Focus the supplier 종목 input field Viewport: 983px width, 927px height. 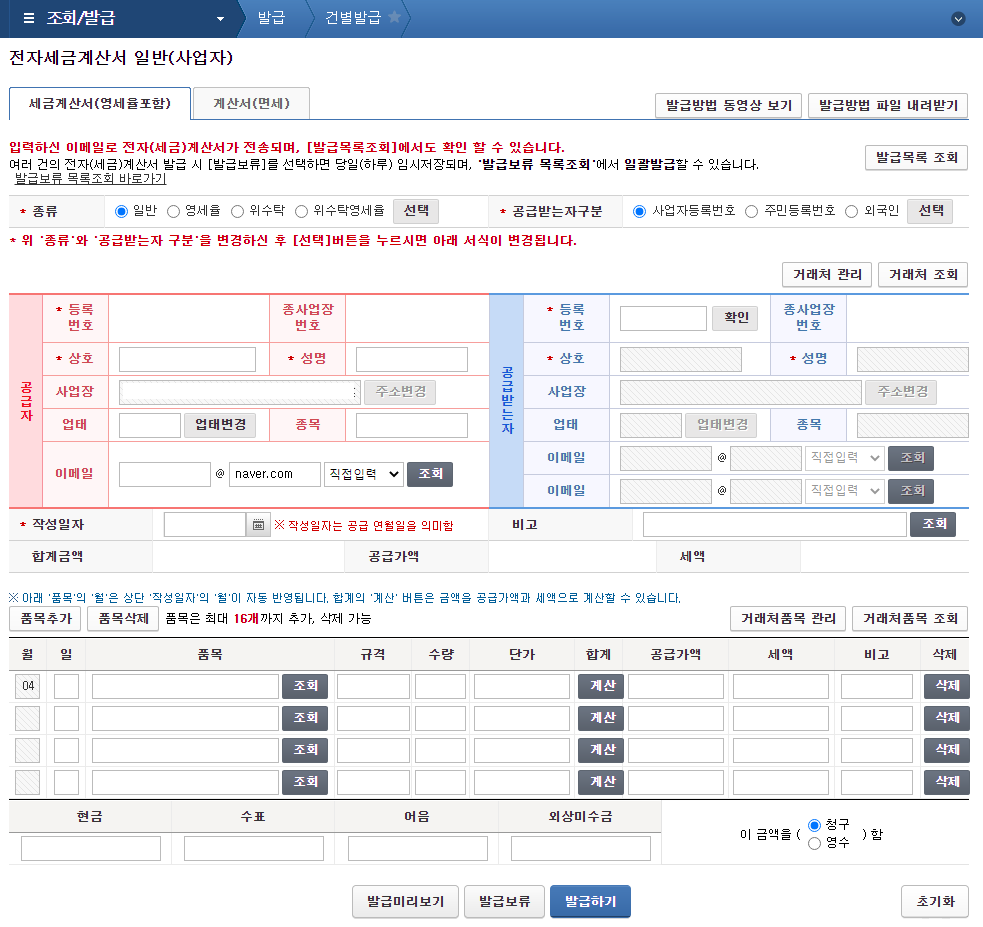coord(412,426)
